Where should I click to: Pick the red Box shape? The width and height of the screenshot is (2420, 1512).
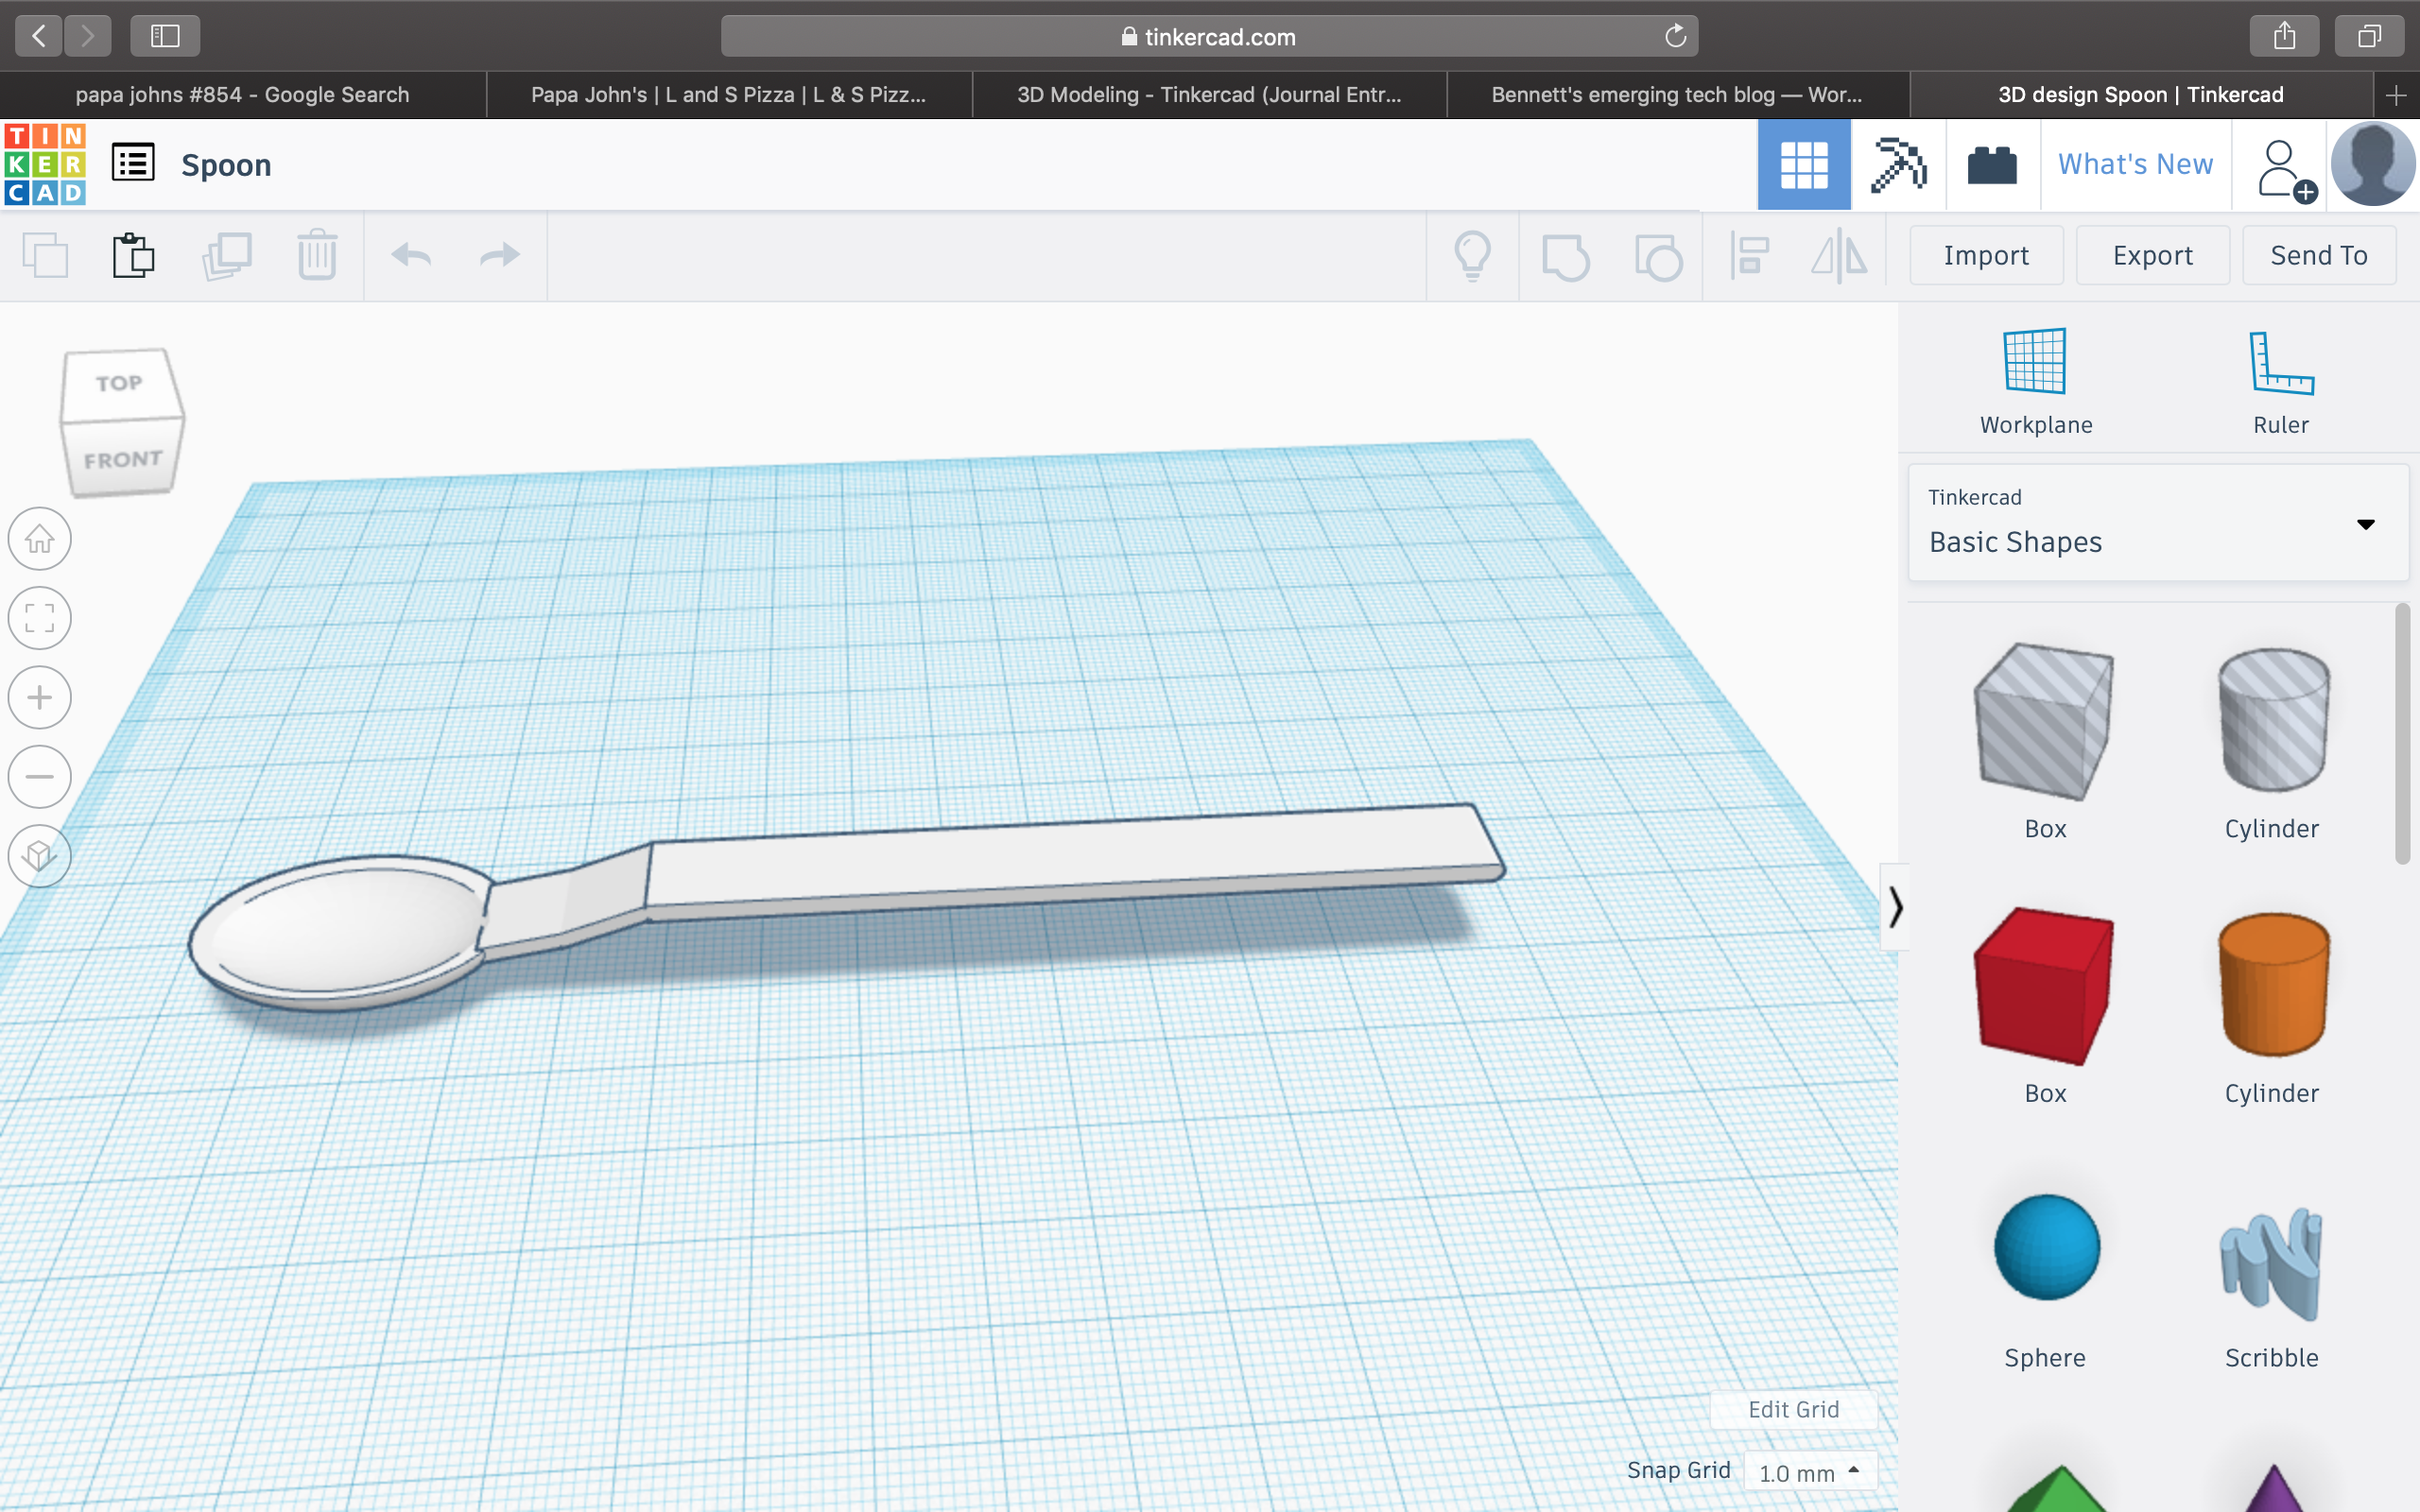2044,985
